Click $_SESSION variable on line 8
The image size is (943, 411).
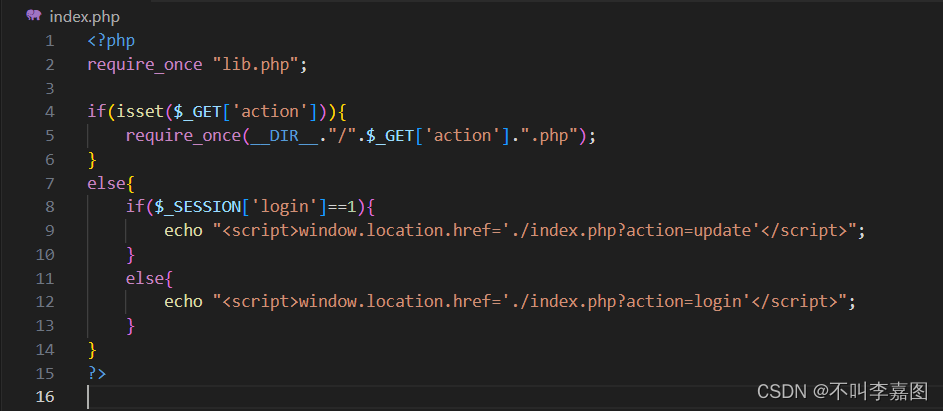tap(198, 208)
